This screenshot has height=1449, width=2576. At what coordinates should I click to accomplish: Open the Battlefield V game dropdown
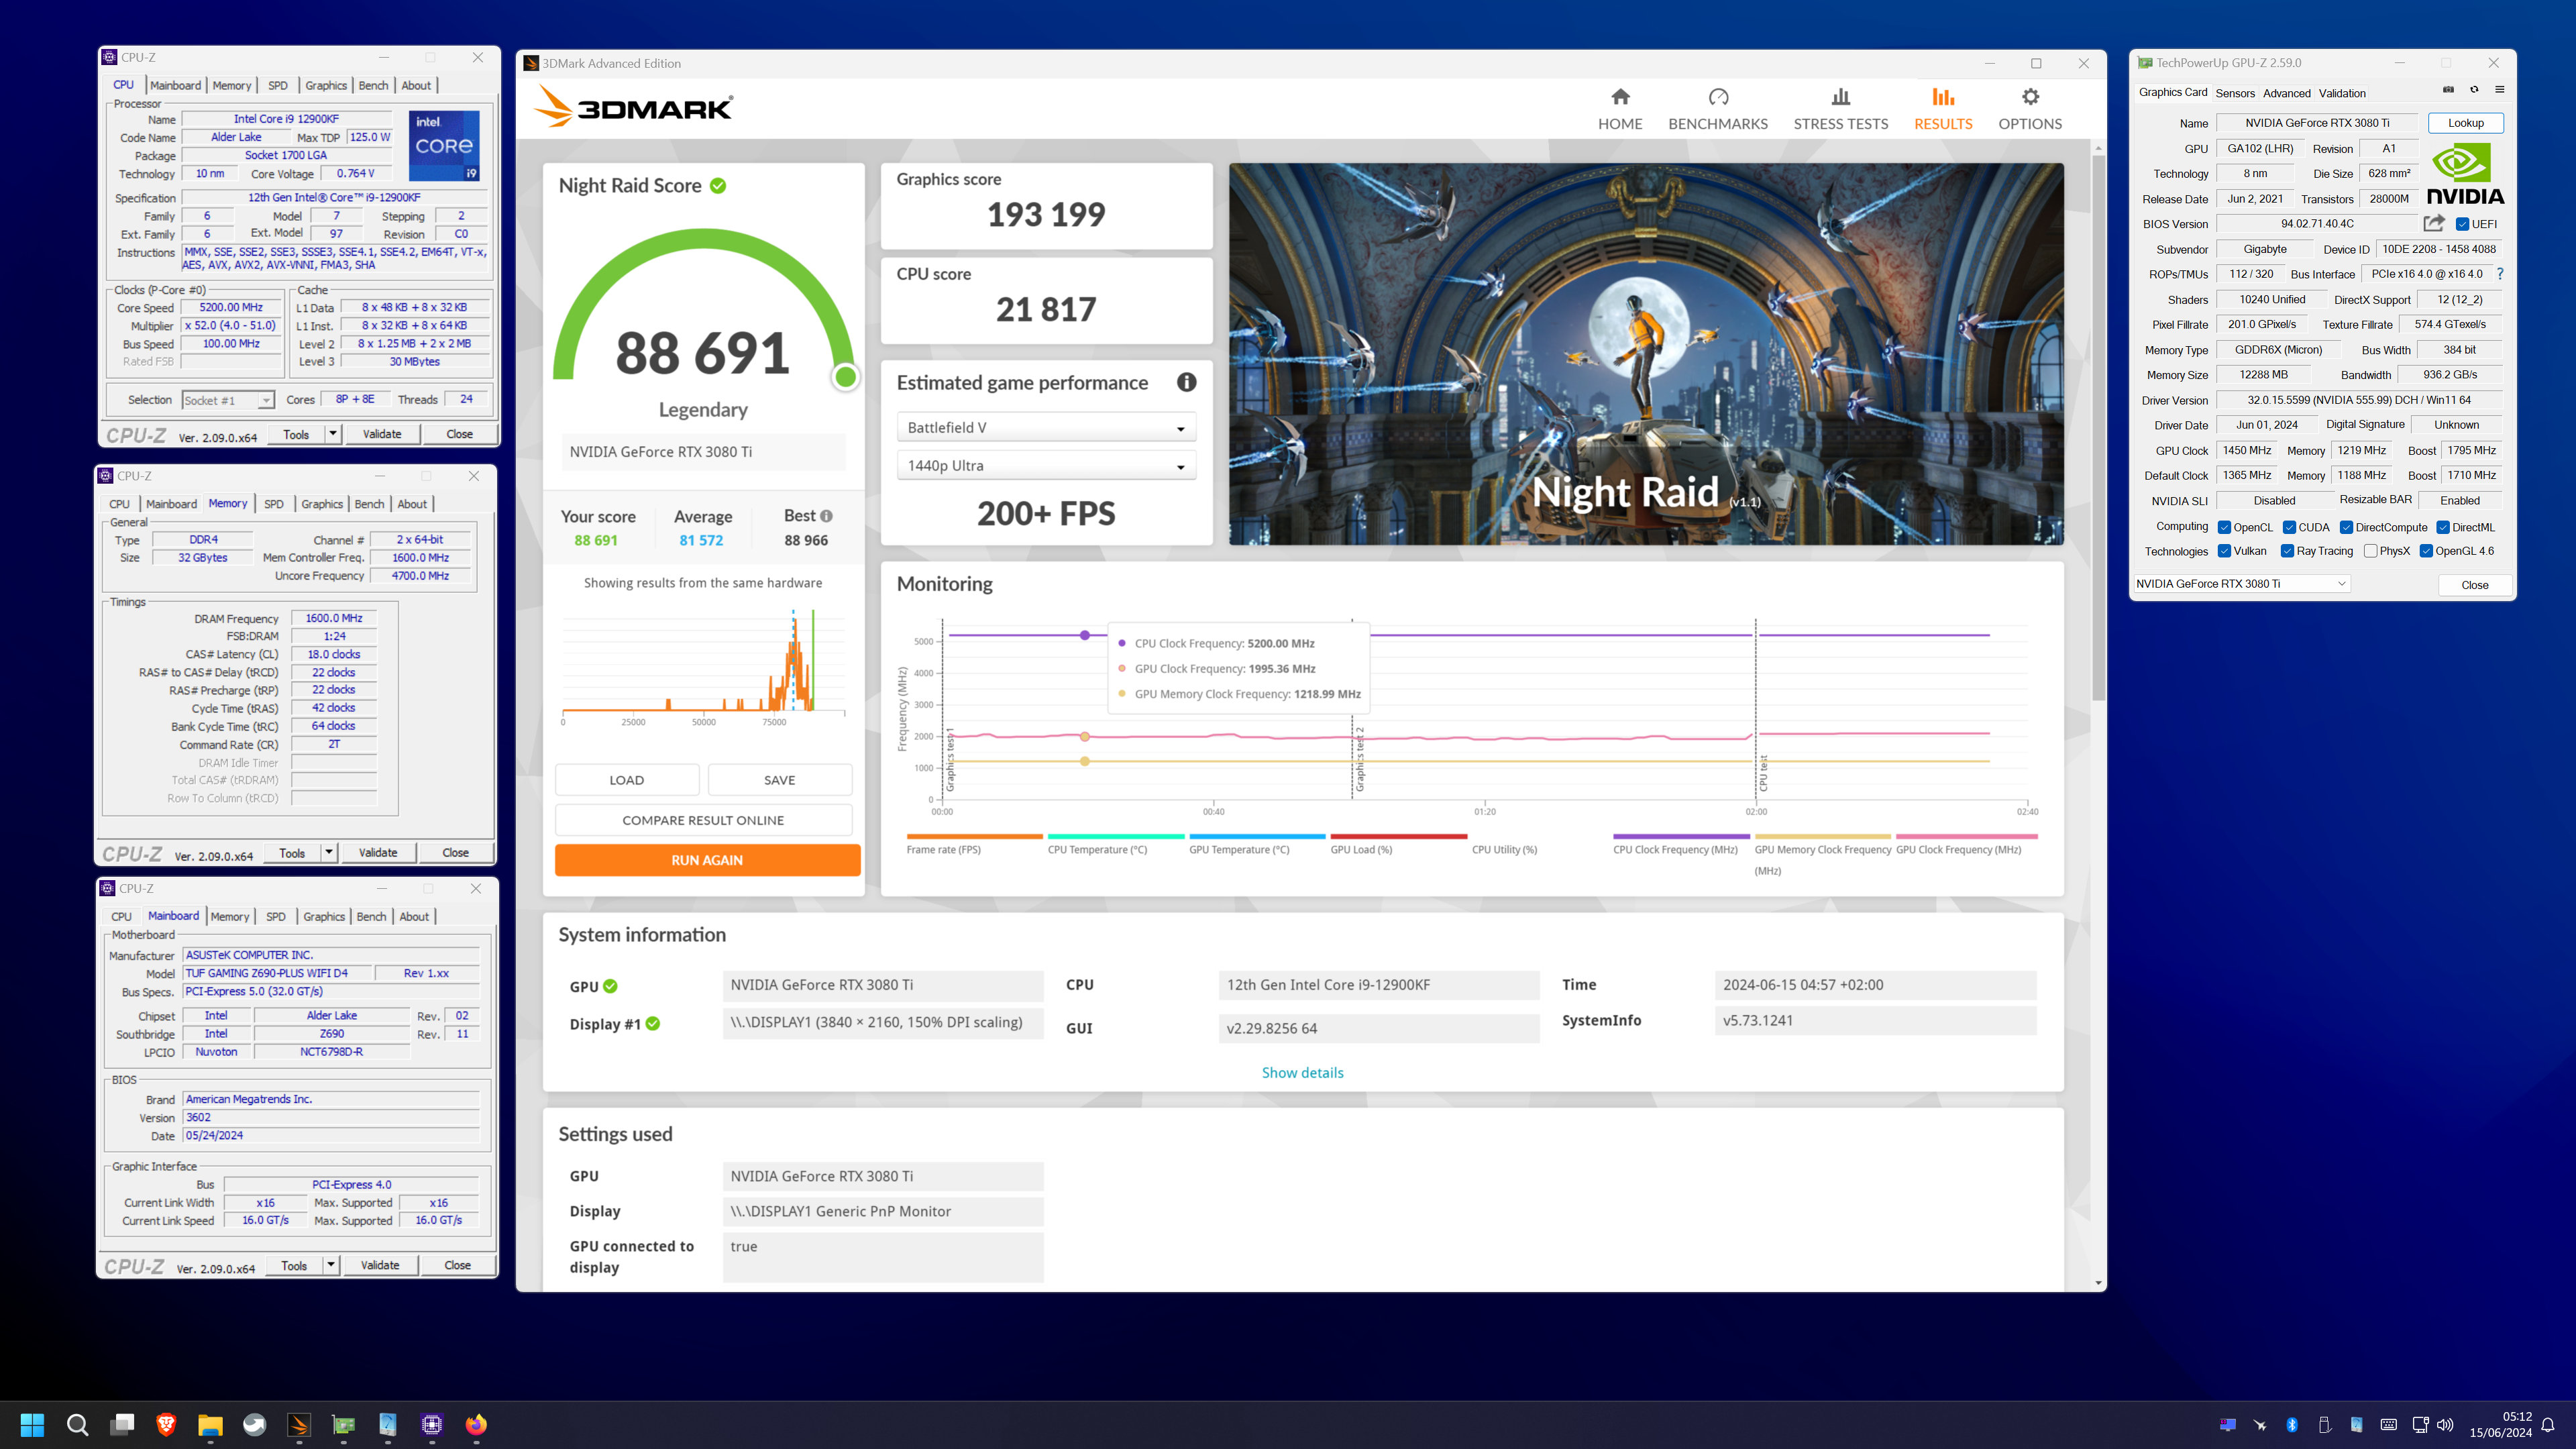coord(1046,427)
